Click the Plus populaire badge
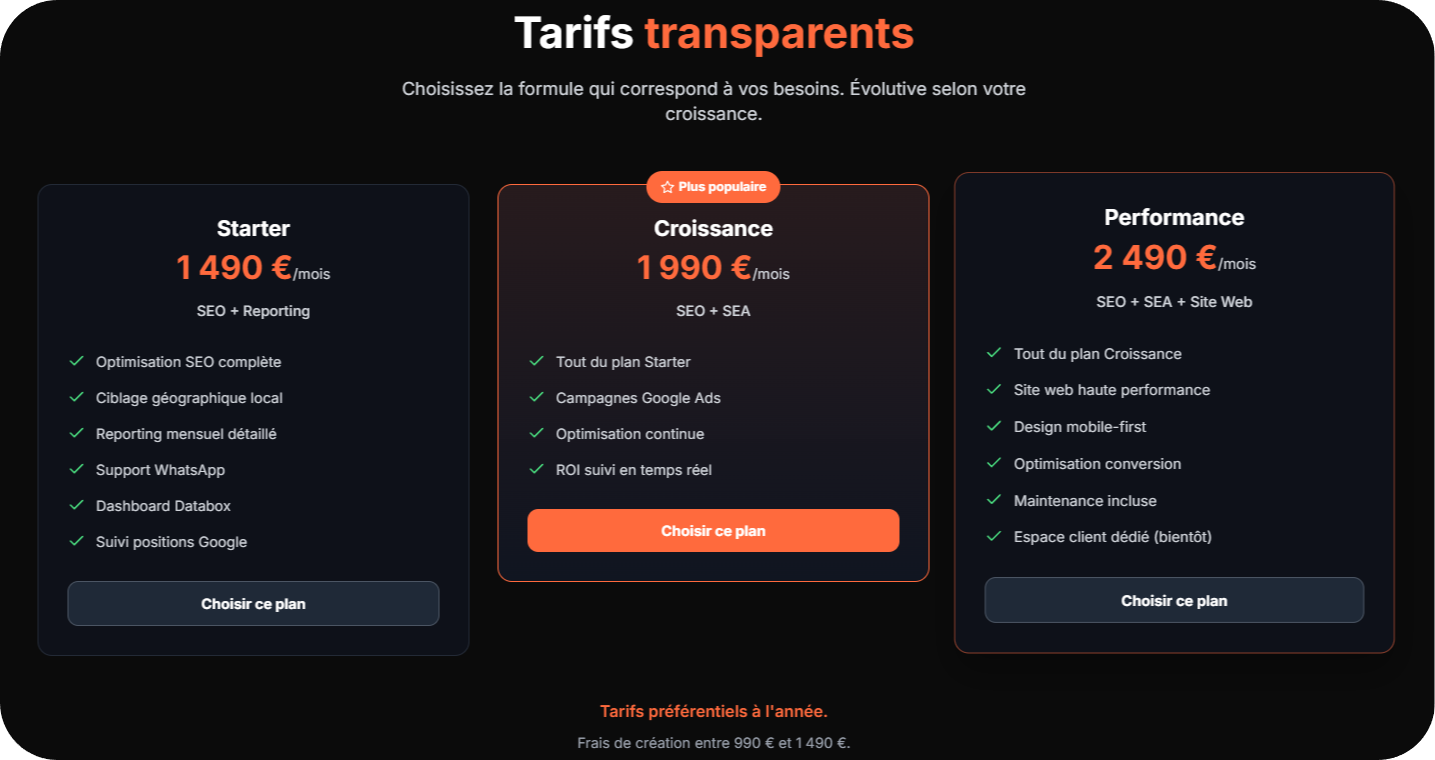Screen dimensions: 1435x760 pyautogui.click(x=713, y=187)
